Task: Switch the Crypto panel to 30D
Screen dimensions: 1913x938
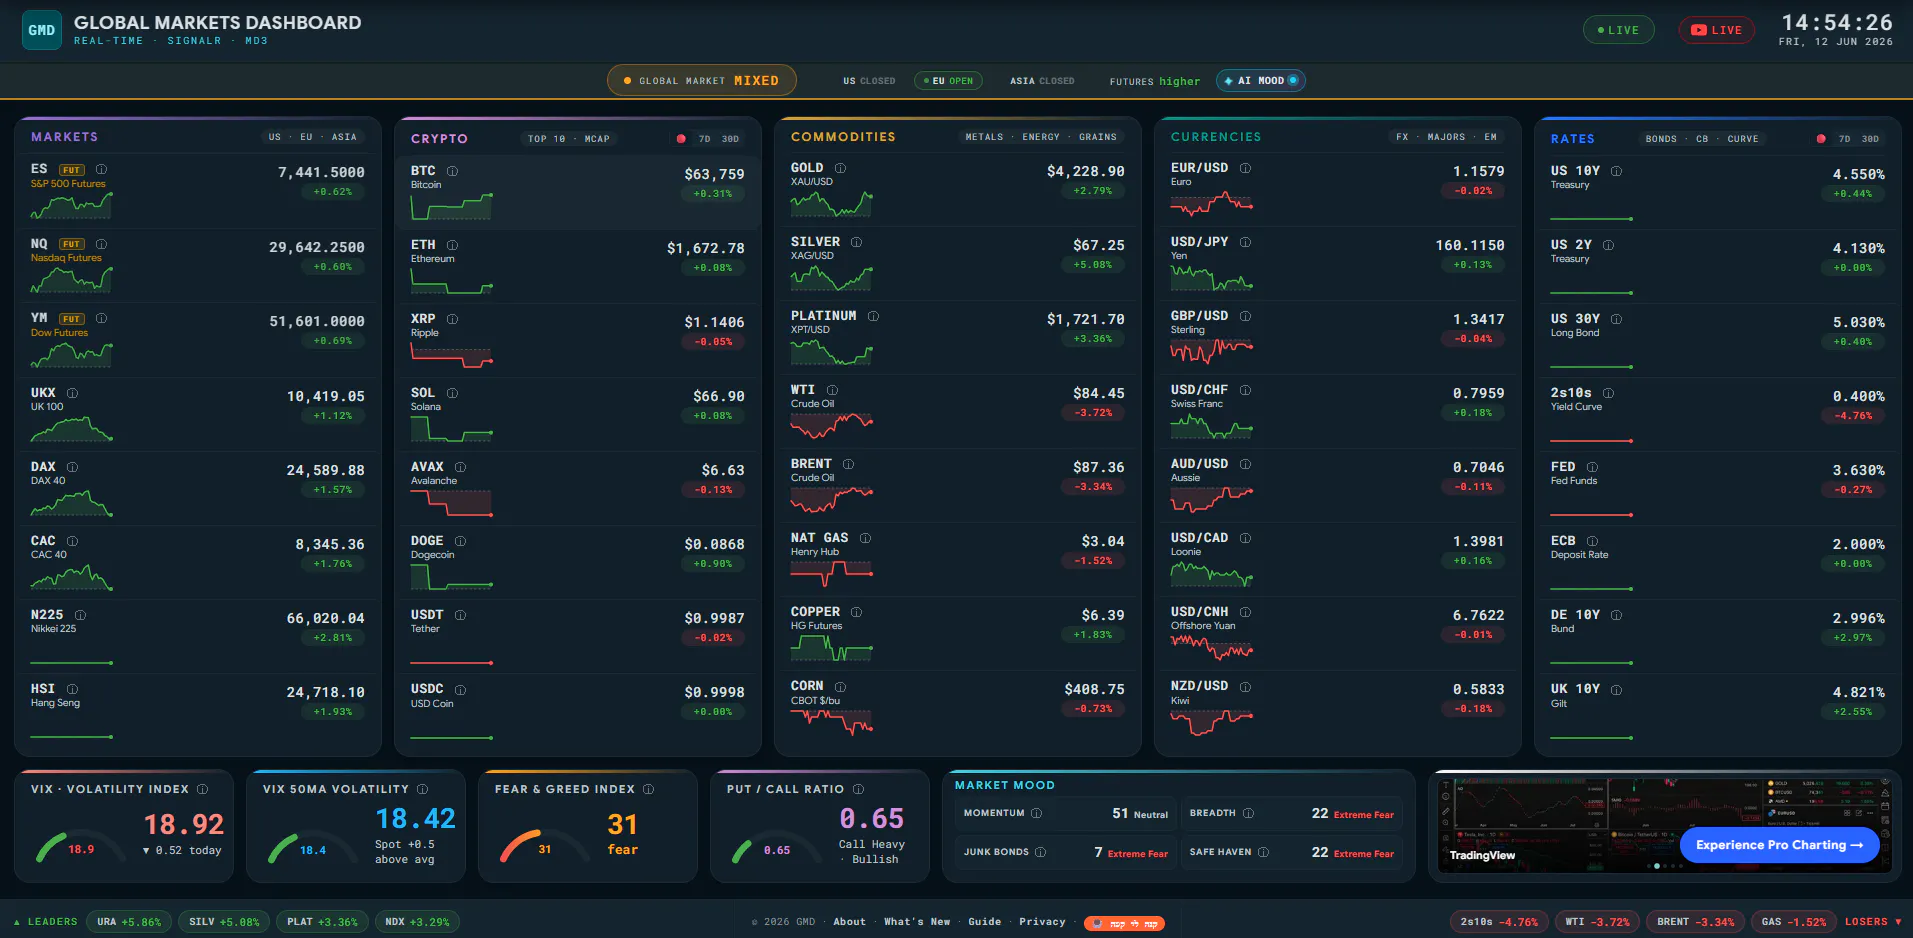Action: point(730,139)
